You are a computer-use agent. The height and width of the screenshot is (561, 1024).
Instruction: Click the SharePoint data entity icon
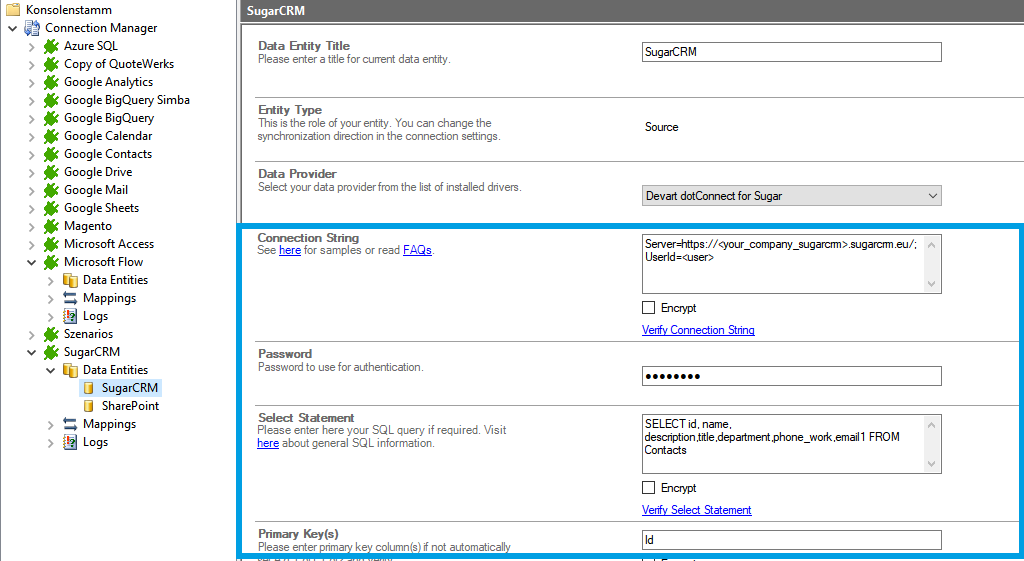(89, 406)
